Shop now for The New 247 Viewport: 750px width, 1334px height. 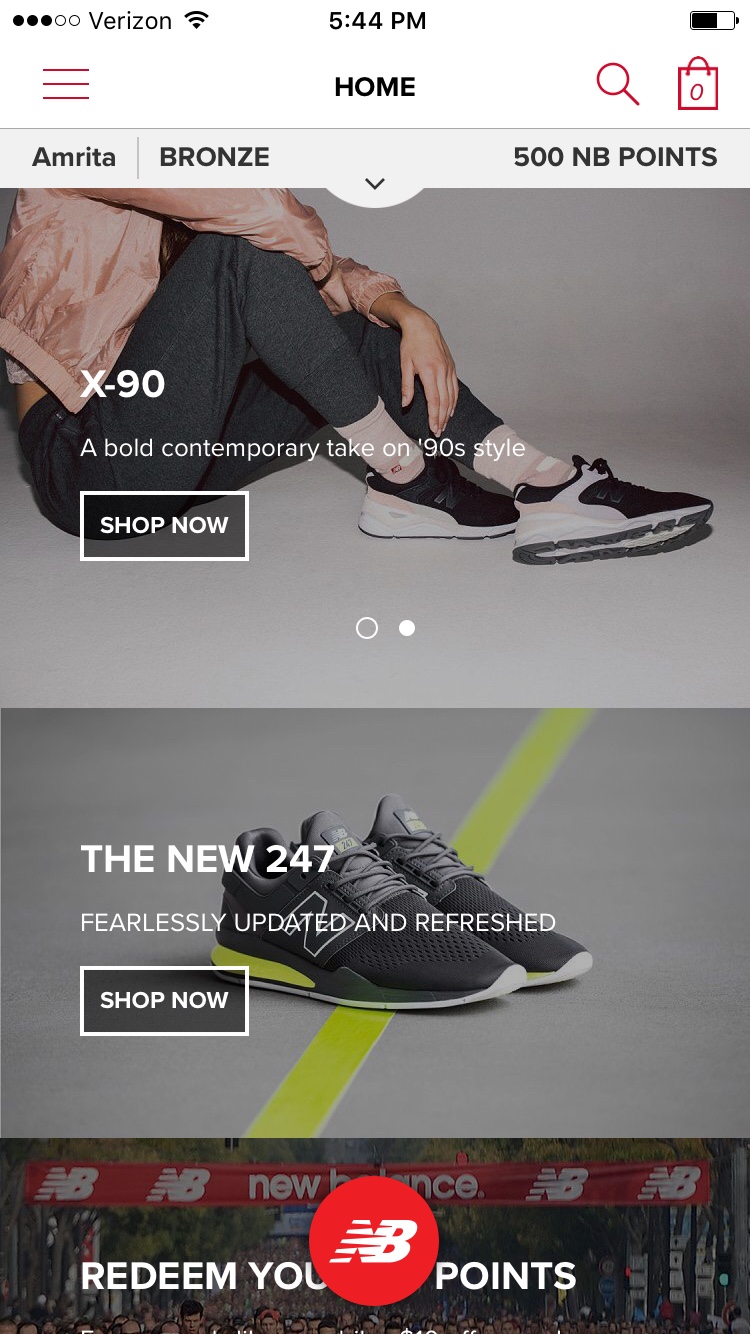pos(164,1000)
